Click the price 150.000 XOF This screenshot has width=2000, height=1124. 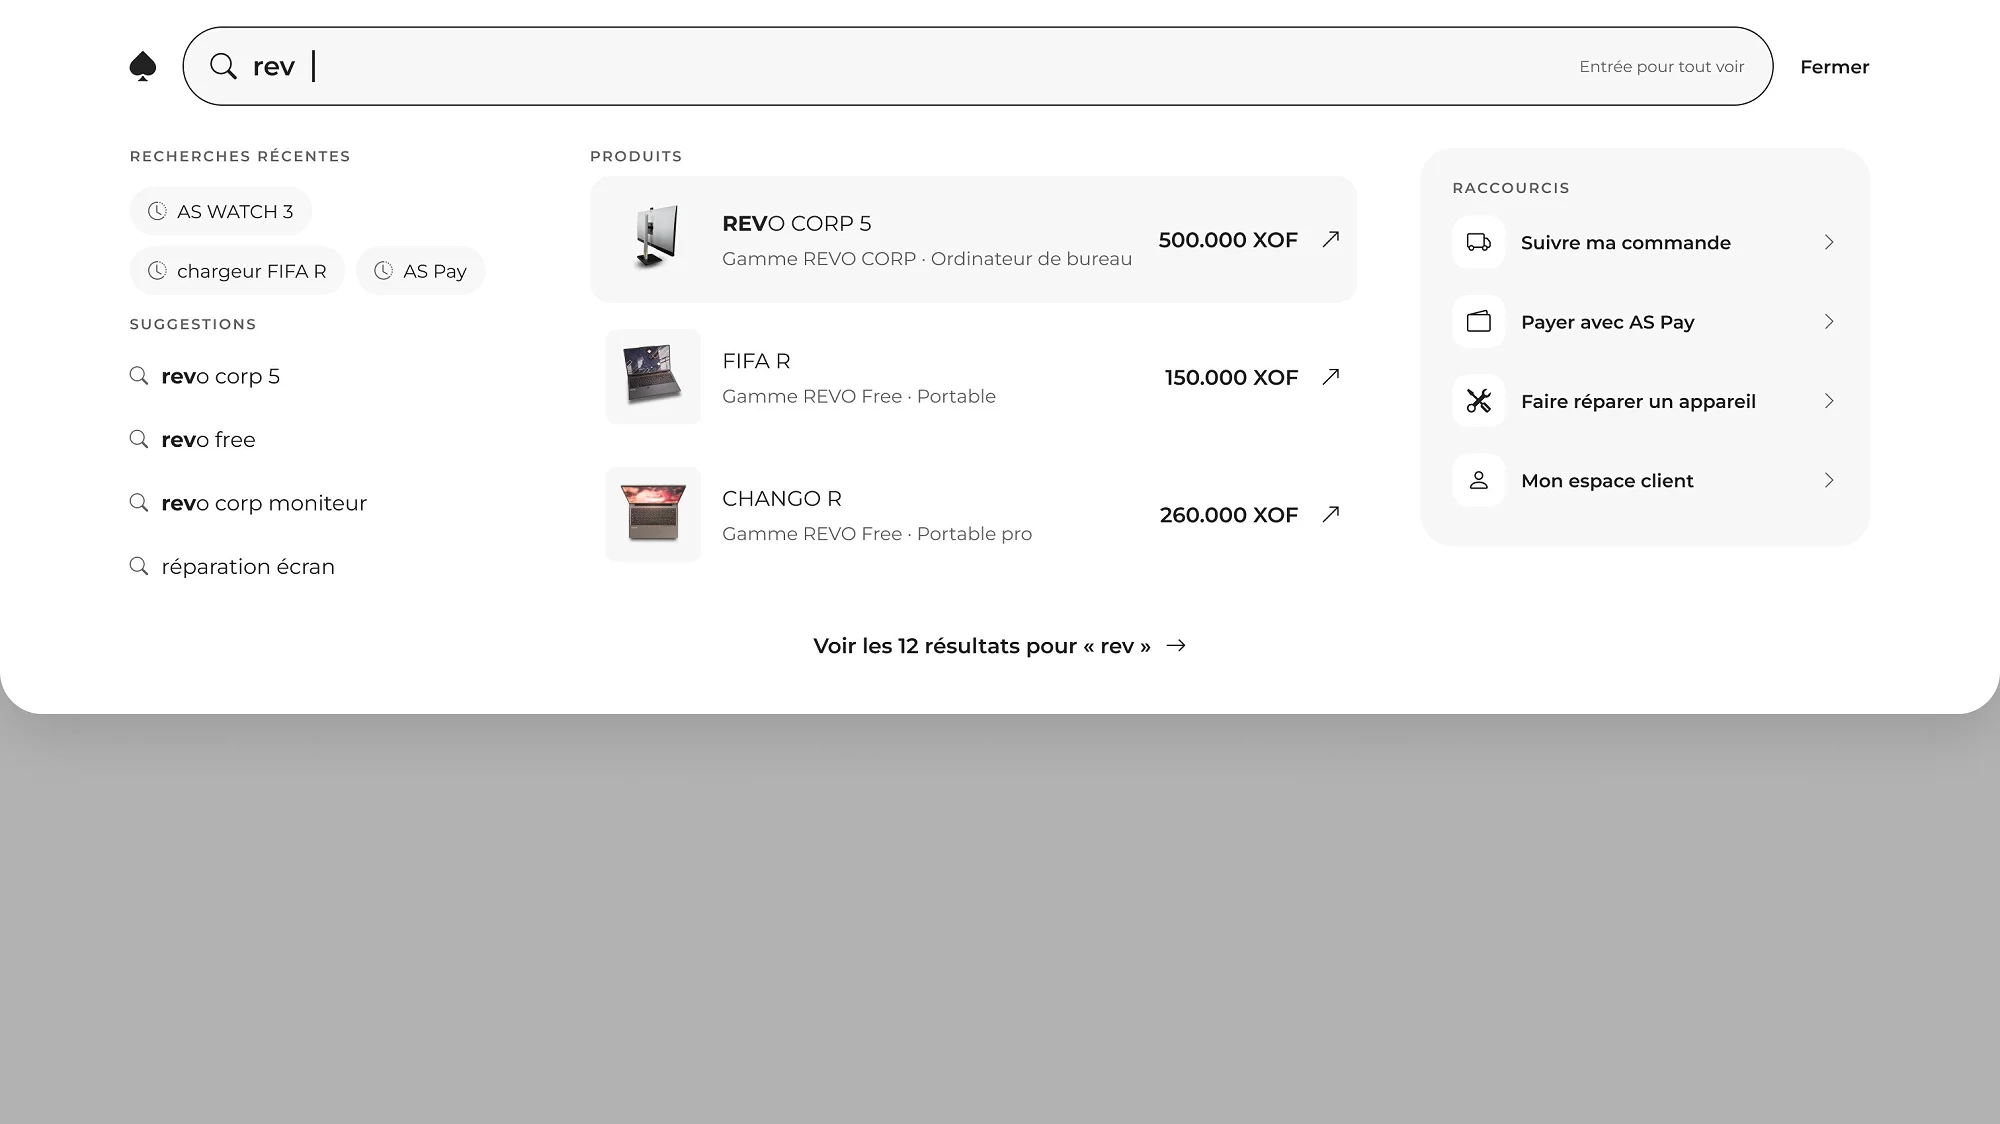[x=1231, y=378]
